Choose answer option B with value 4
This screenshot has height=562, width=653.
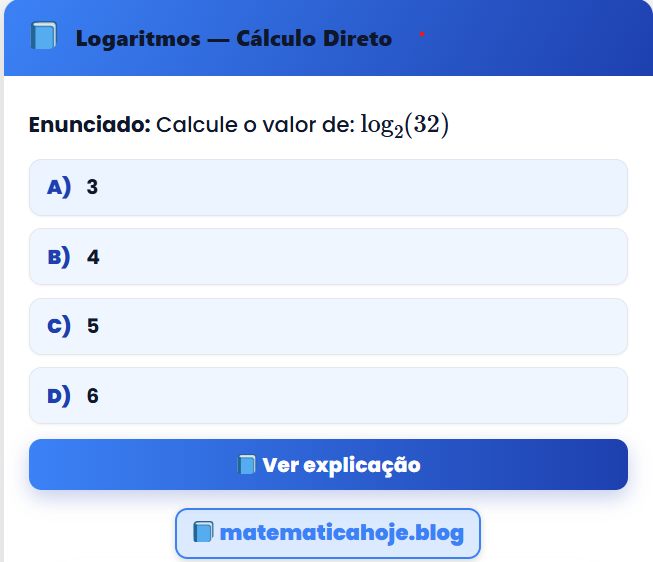328,257
